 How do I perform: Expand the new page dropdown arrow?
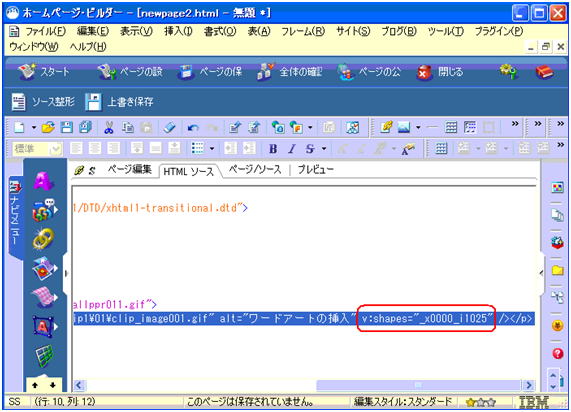34,127
